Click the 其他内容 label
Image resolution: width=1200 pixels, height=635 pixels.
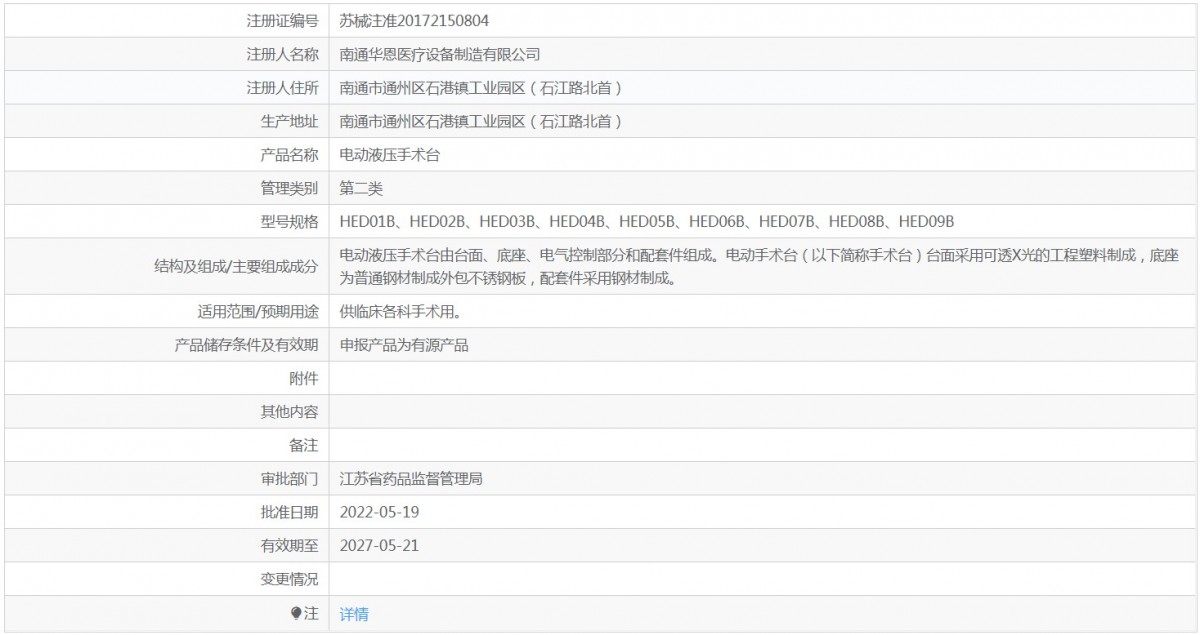[289, 412]
